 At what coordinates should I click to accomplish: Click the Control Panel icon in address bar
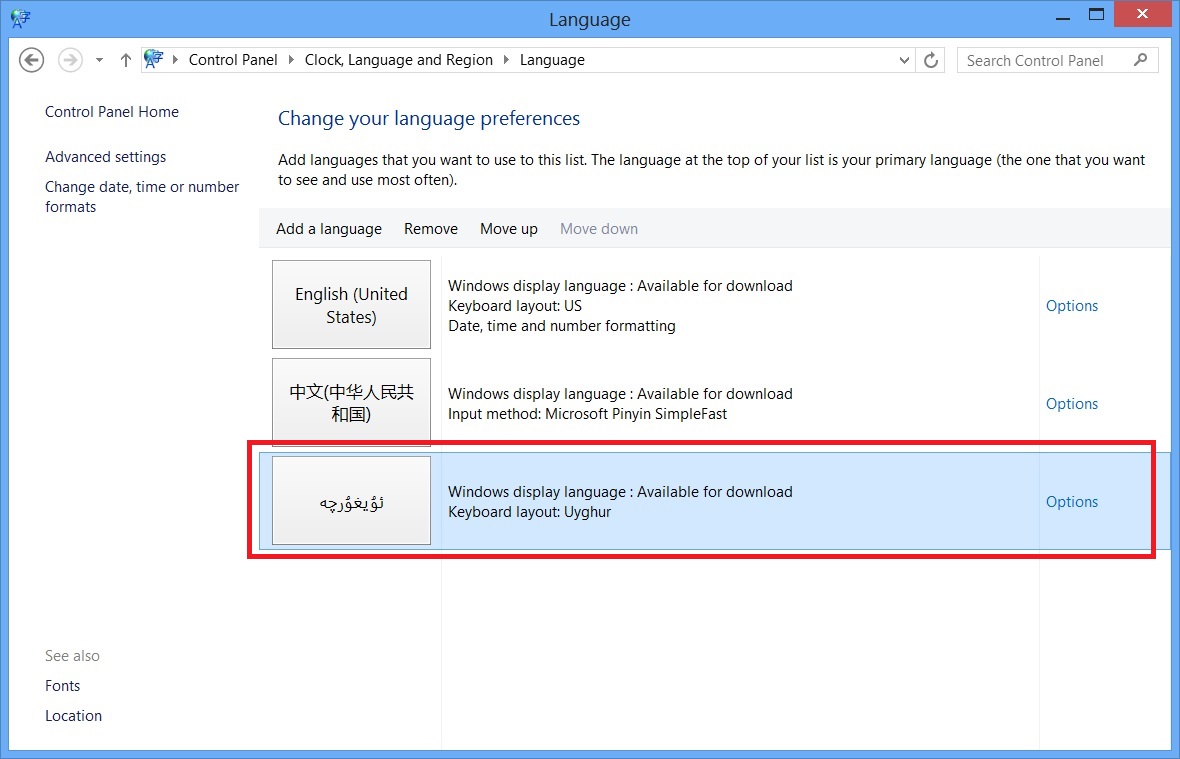click(x=154, y=59)
